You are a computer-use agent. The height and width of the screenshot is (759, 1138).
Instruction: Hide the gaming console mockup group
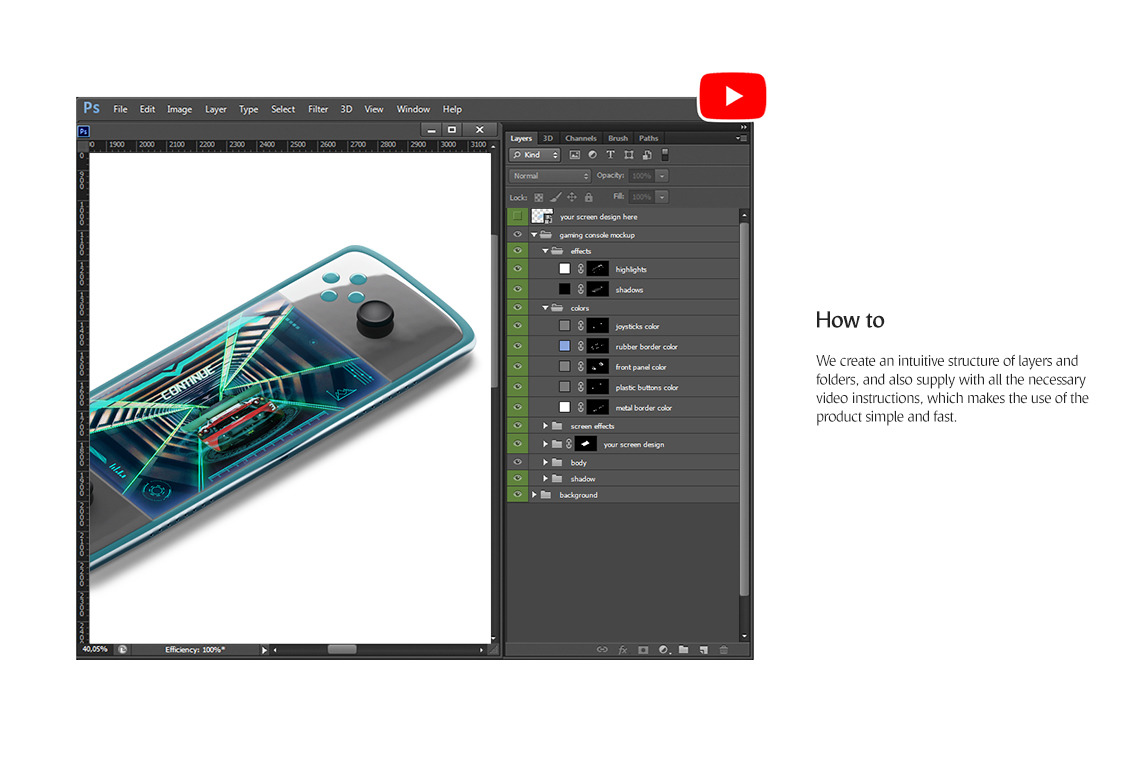click(x=517, y=234)
